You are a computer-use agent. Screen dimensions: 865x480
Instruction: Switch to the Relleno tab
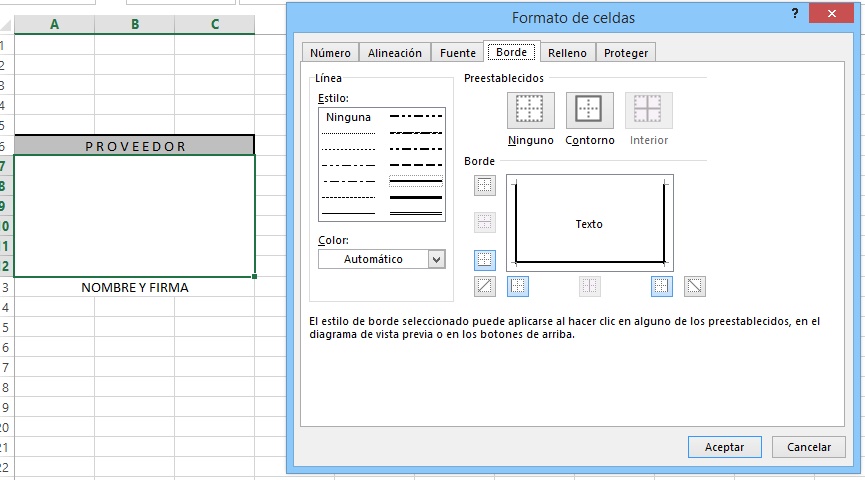pyautogui.click(x=567, y=53)
